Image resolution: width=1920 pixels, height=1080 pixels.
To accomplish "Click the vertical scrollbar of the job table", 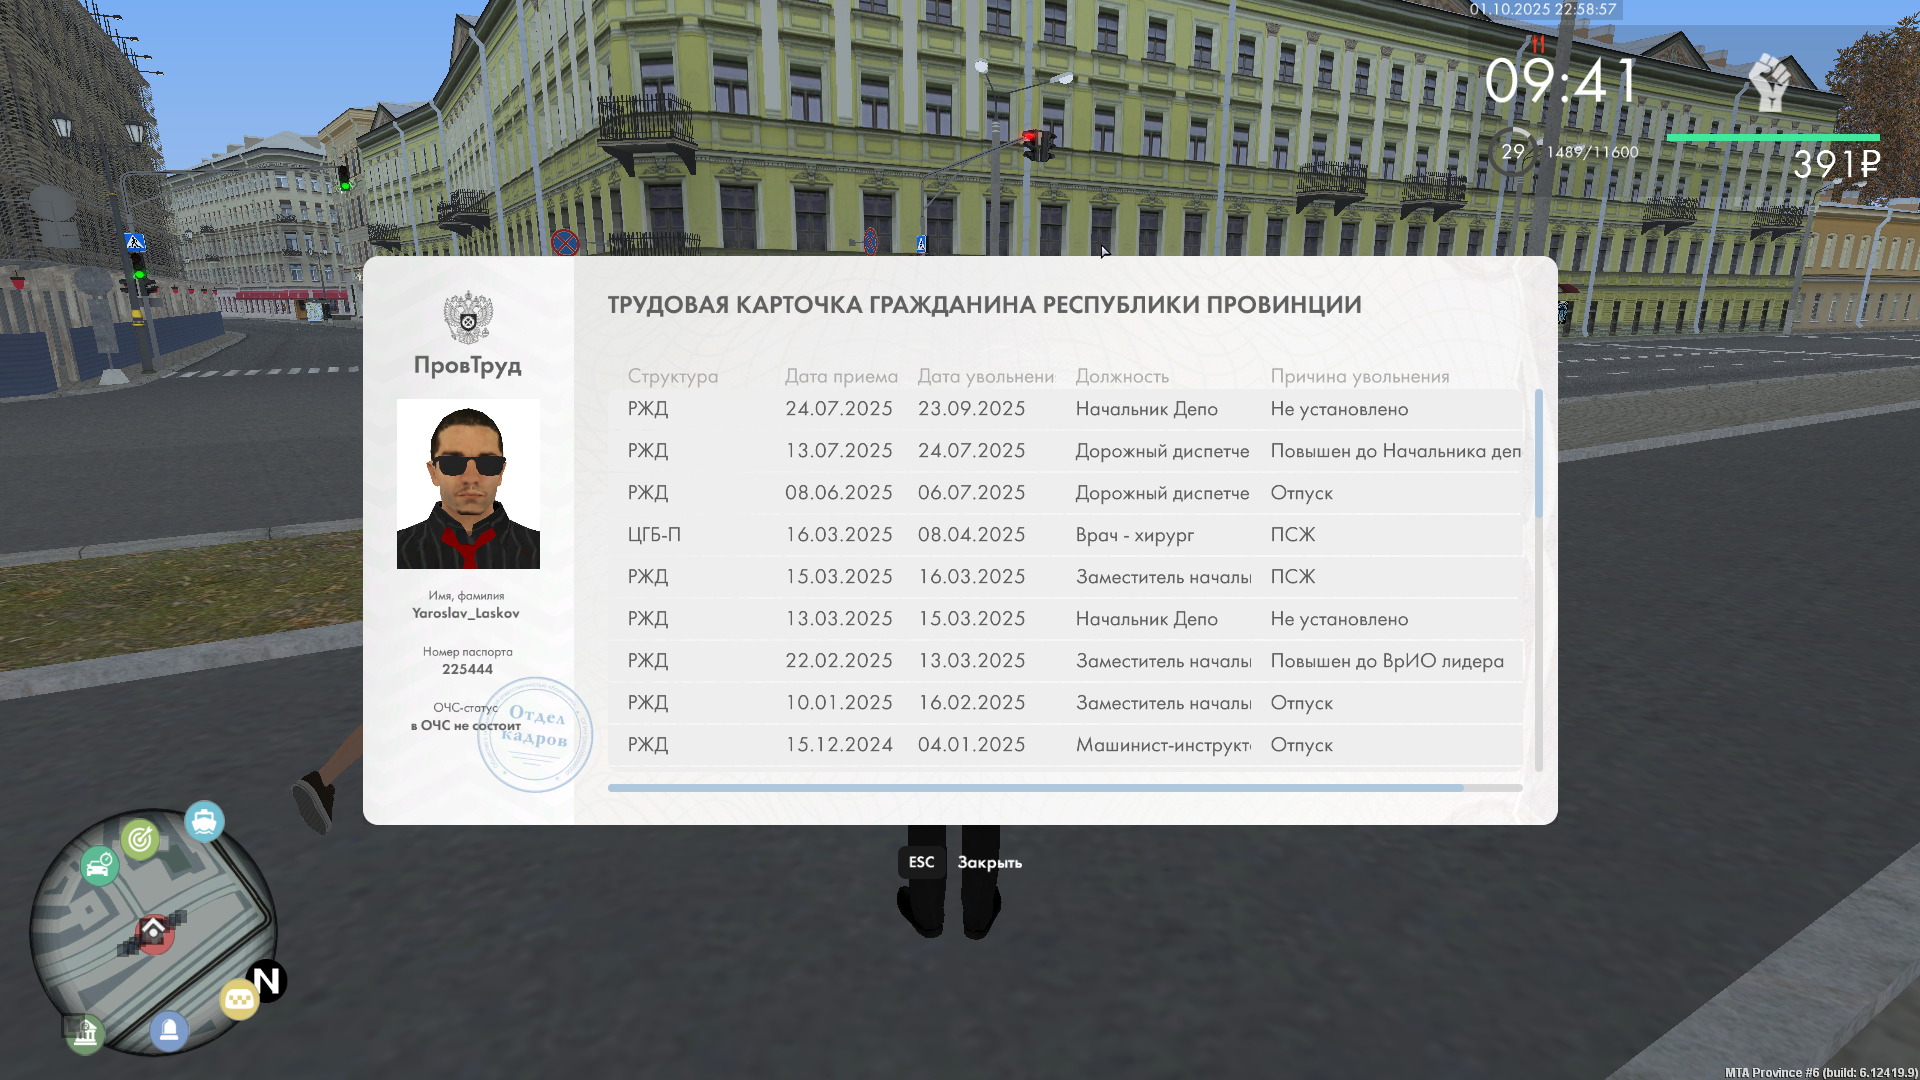I will pyautogui.click(x=1538, y=455).
